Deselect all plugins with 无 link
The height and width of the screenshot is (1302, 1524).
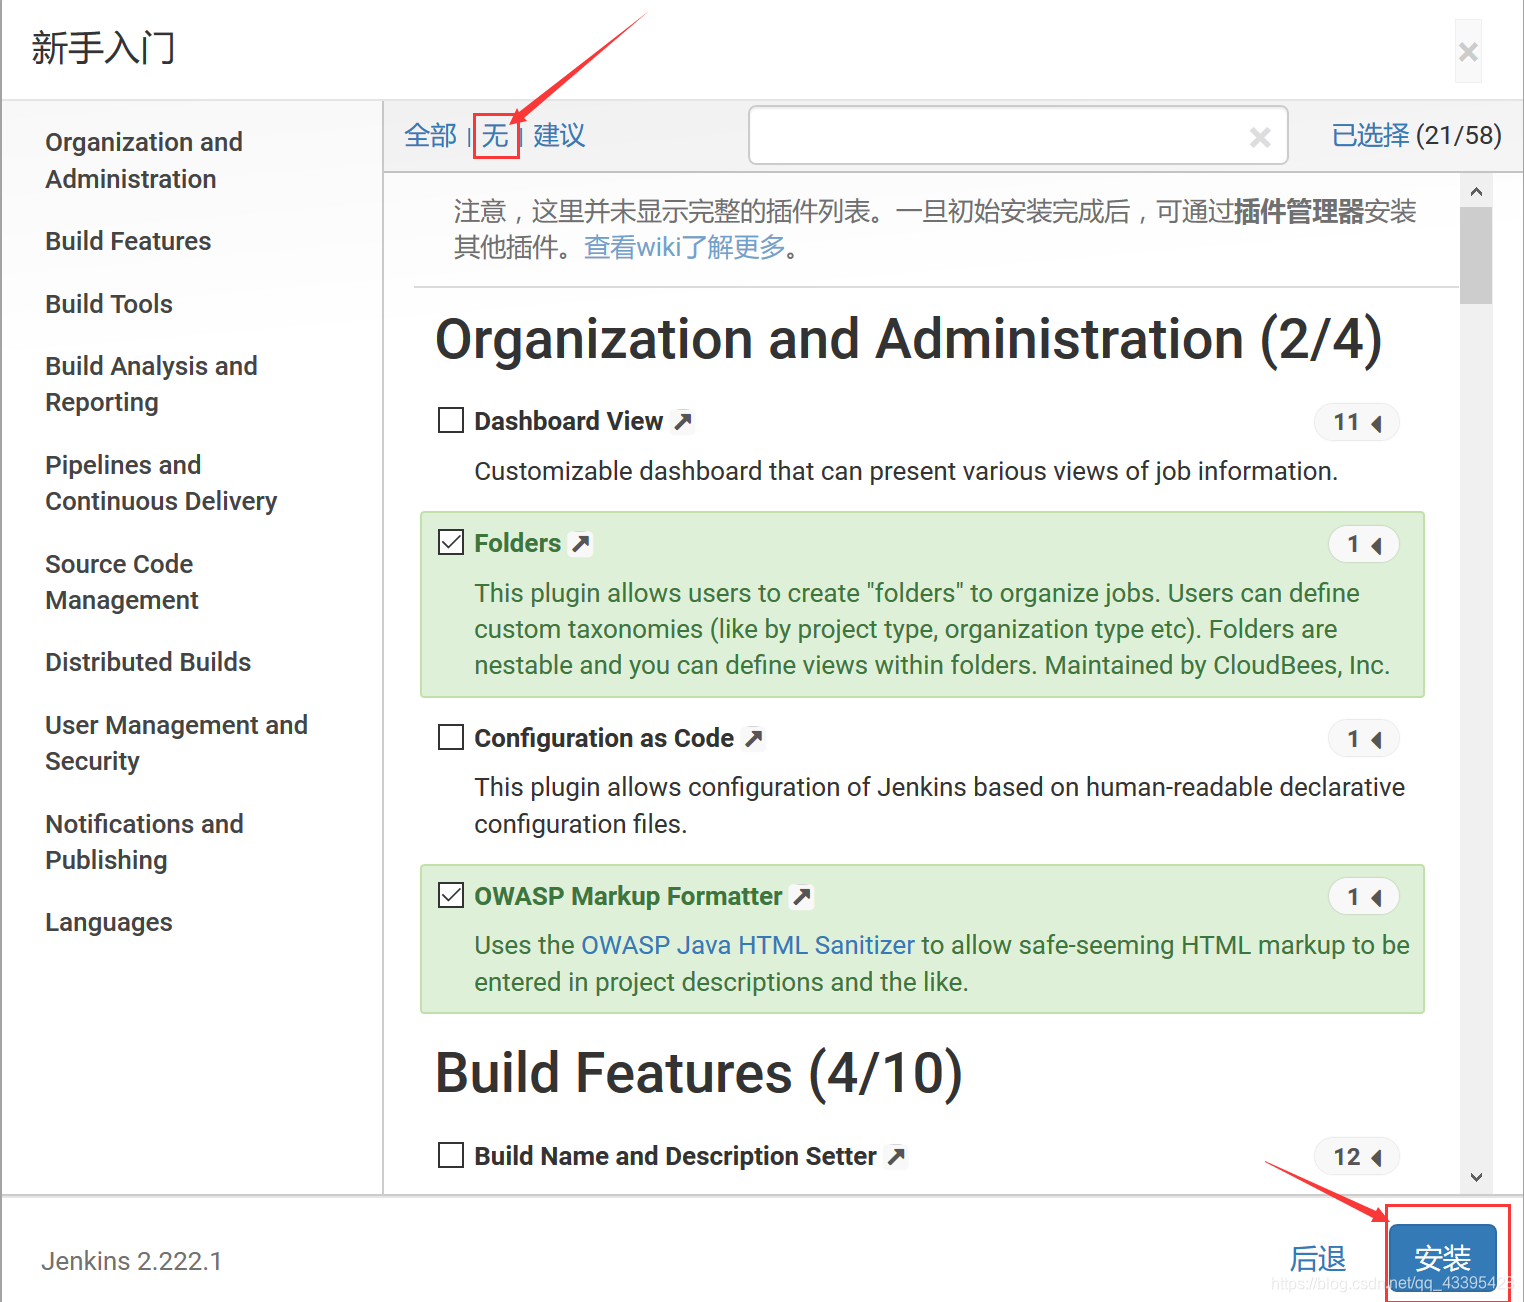pos(495,135)
